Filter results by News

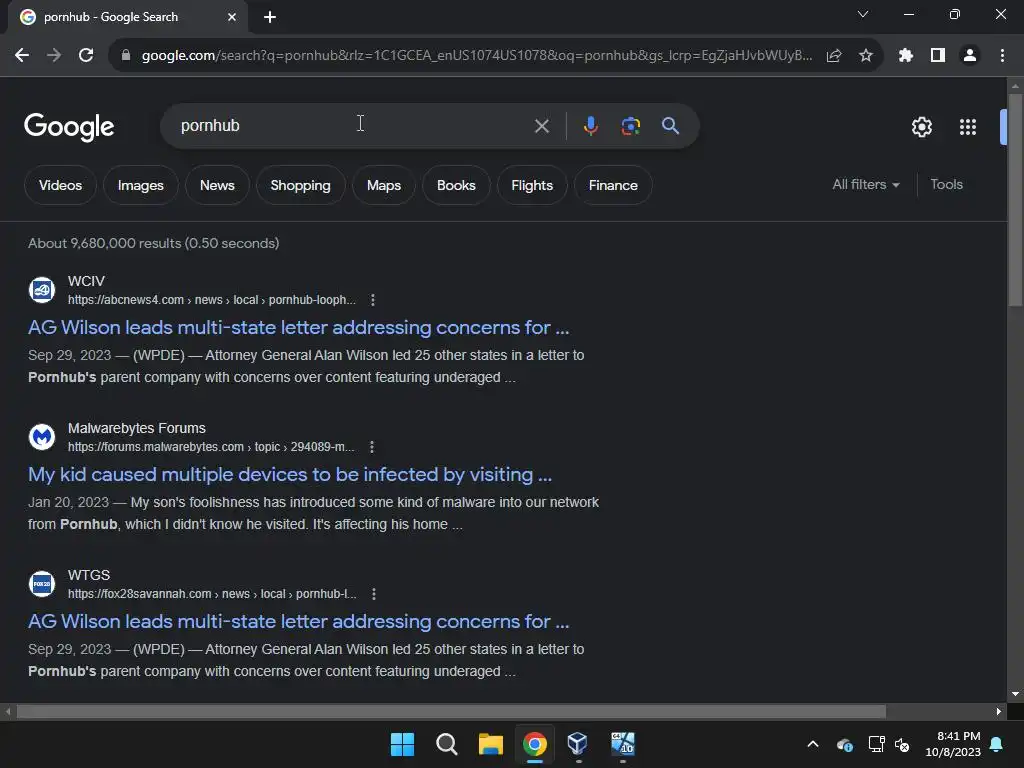(x=217, y=185)
